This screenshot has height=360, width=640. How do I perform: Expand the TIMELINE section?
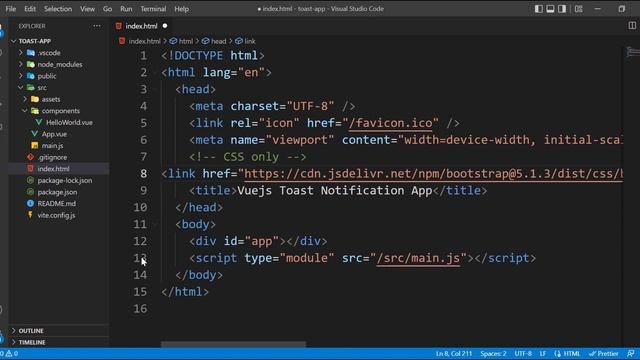click(32, 342)
